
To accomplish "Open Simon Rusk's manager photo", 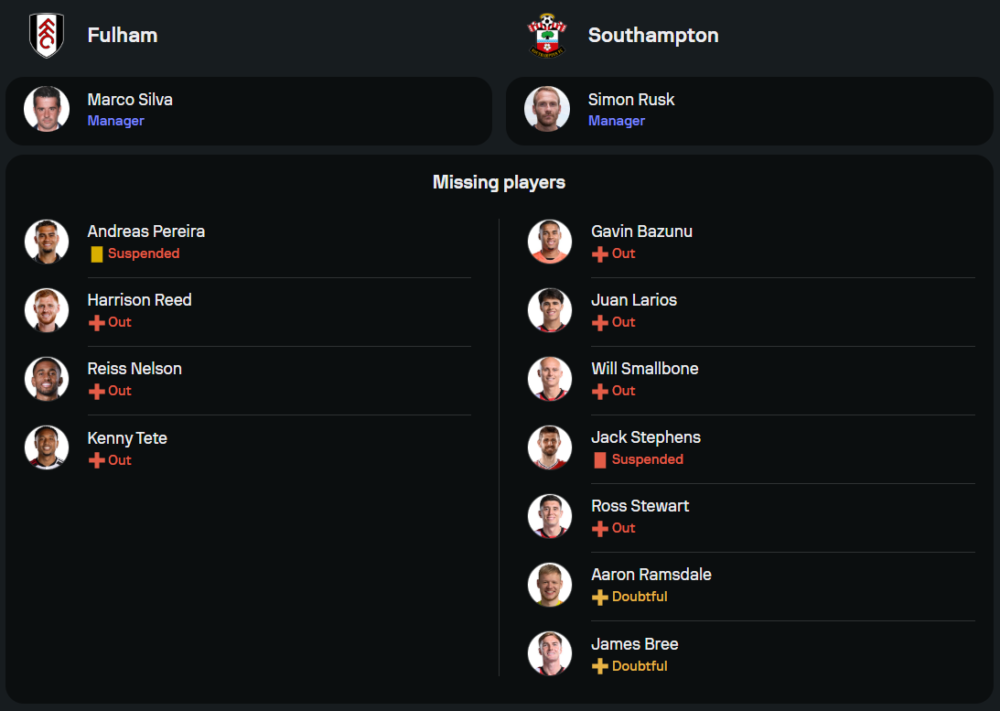I will 547,109.
